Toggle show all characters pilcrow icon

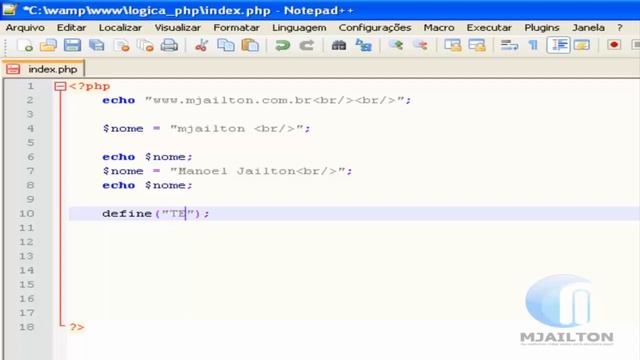tap(533, 45)
